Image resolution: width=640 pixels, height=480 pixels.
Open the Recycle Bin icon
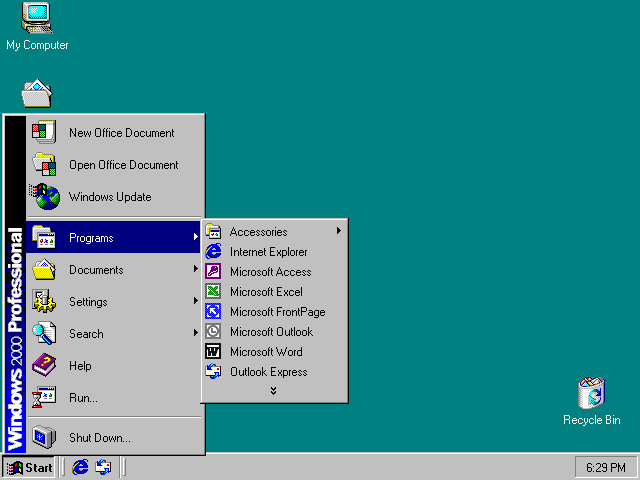coord(591,393)
